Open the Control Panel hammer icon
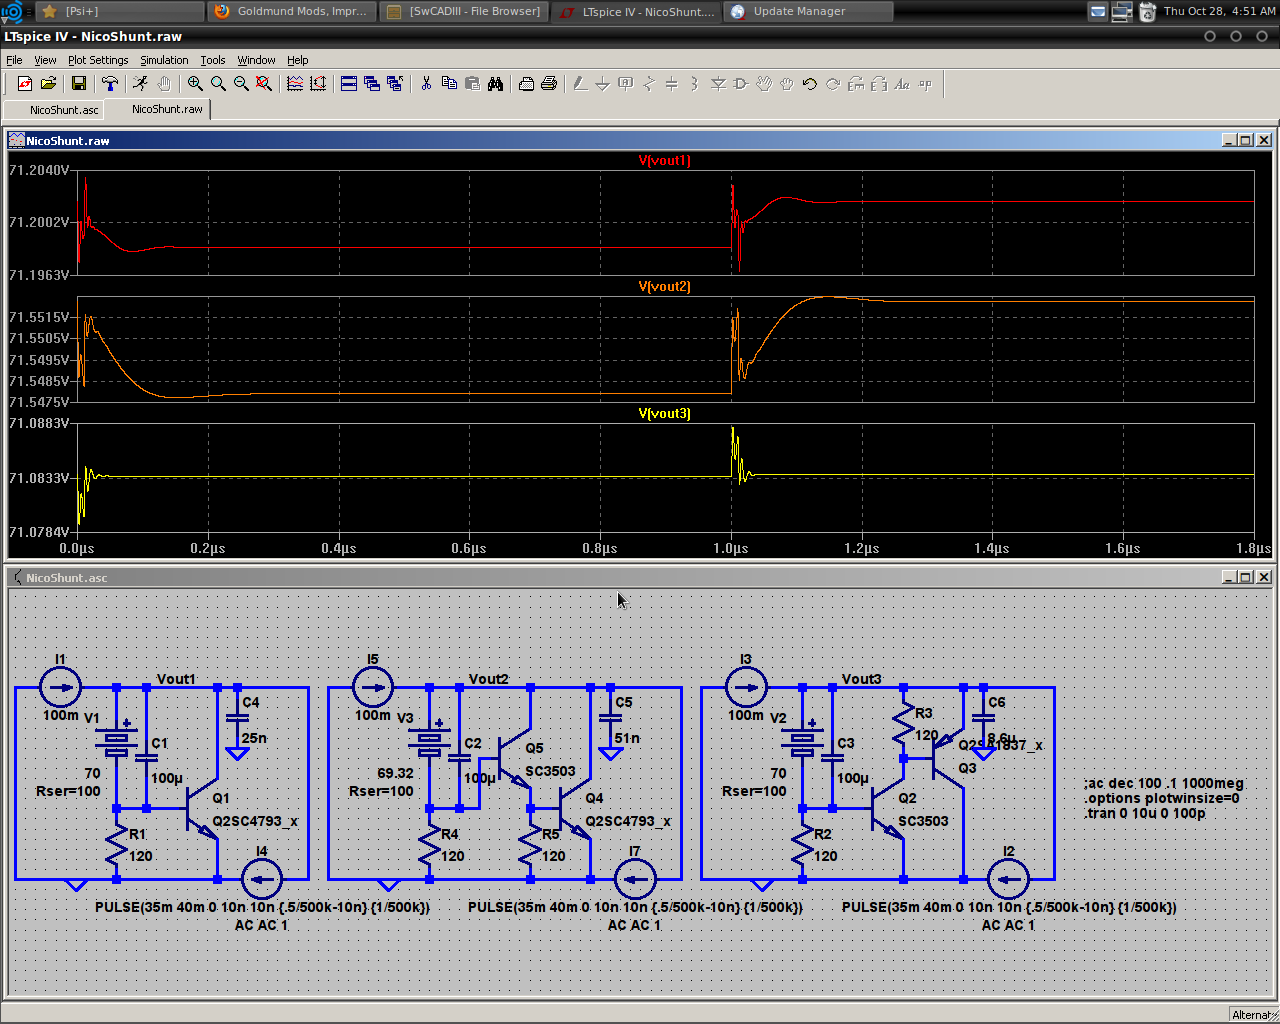The width and height of the screenshot is (1280, 1024). click(110, 84)
